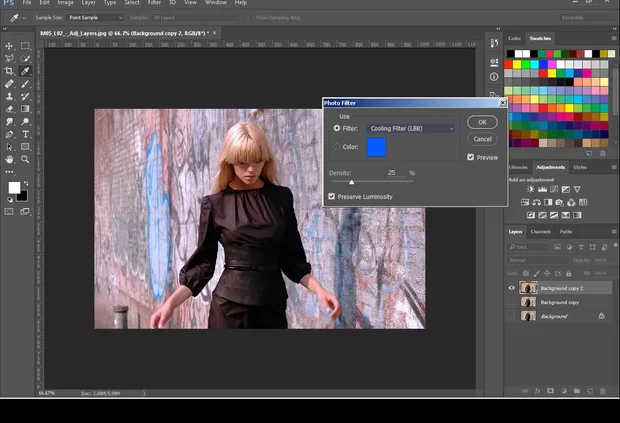The height and width of the screenshot is (423, 620).
Task: Select the Crop tool
Action: 10,71
